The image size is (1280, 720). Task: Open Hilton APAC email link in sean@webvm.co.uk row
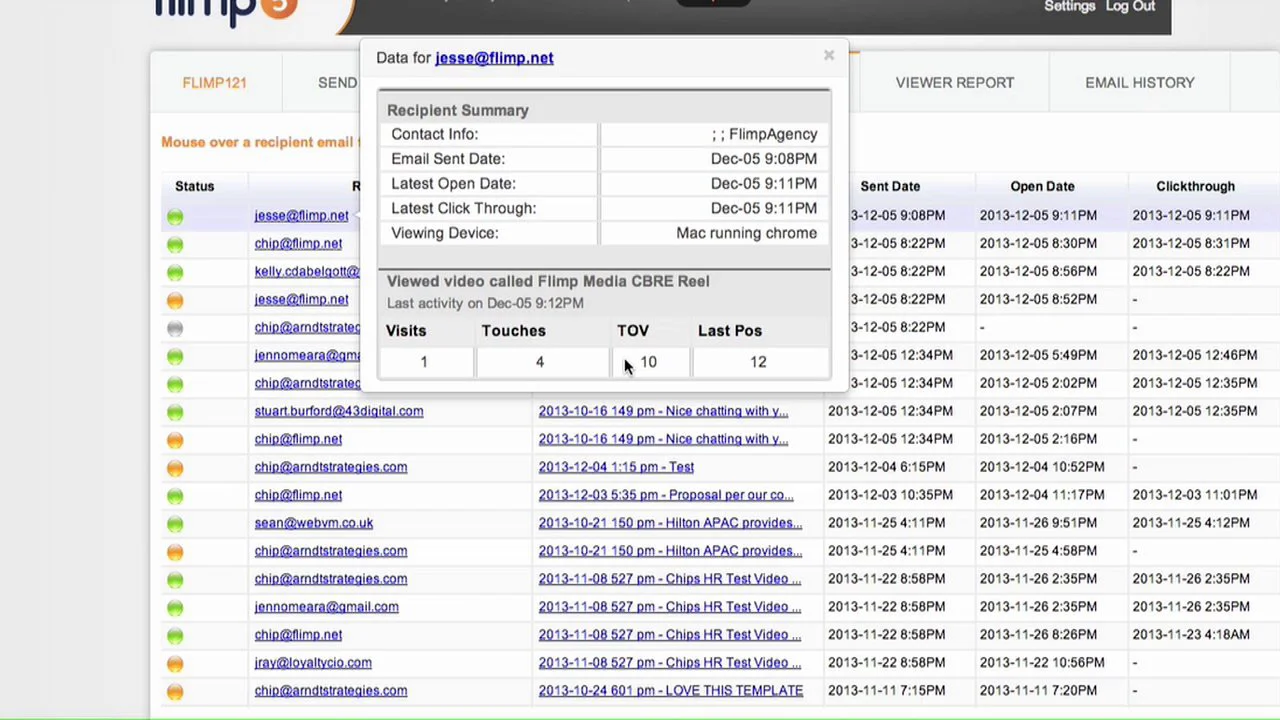(x=670, y=523)
